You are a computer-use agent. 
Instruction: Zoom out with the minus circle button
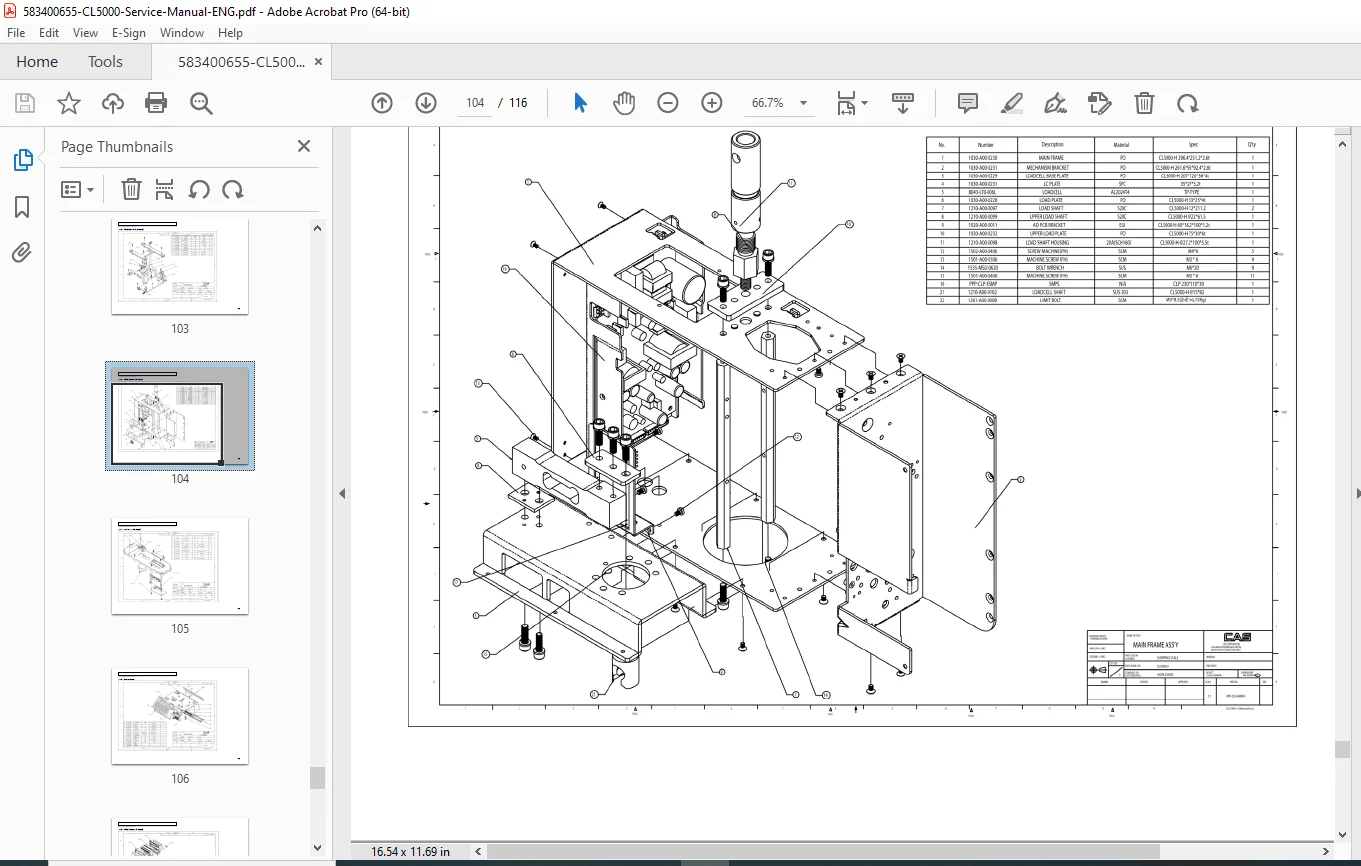click(668, 103)
